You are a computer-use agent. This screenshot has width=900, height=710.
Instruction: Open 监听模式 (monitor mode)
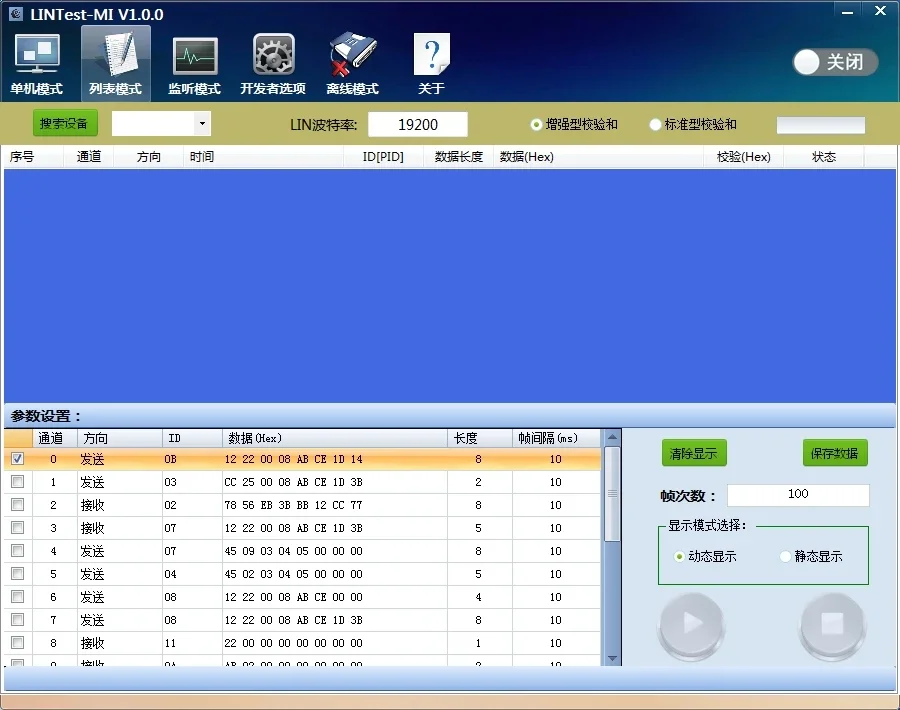[x=194, y=62]
